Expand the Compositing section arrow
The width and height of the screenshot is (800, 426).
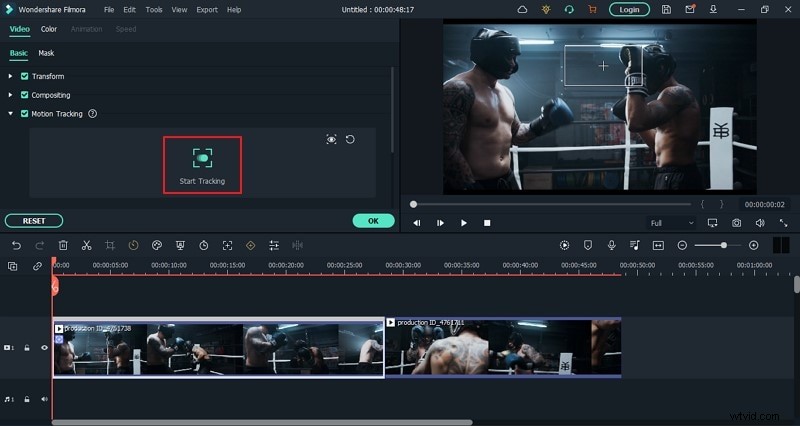pyautogui.click(x=10, y=95)
